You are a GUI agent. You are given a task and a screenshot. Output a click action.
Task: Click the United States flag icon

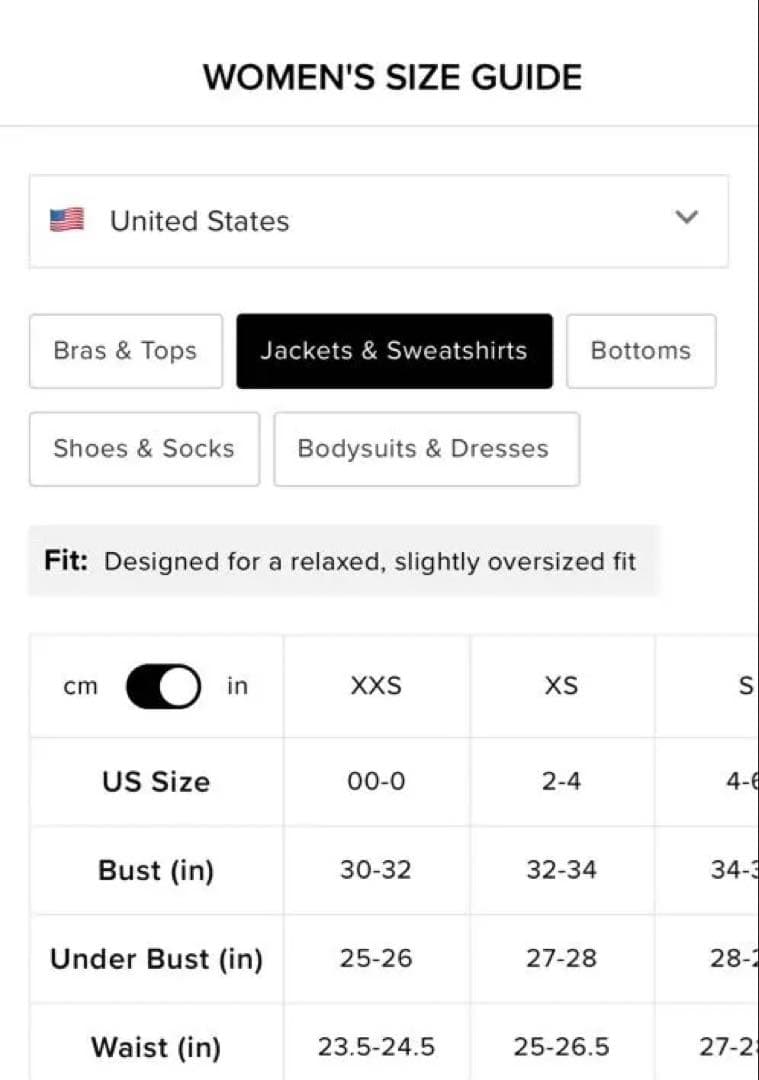pos(67,220)
